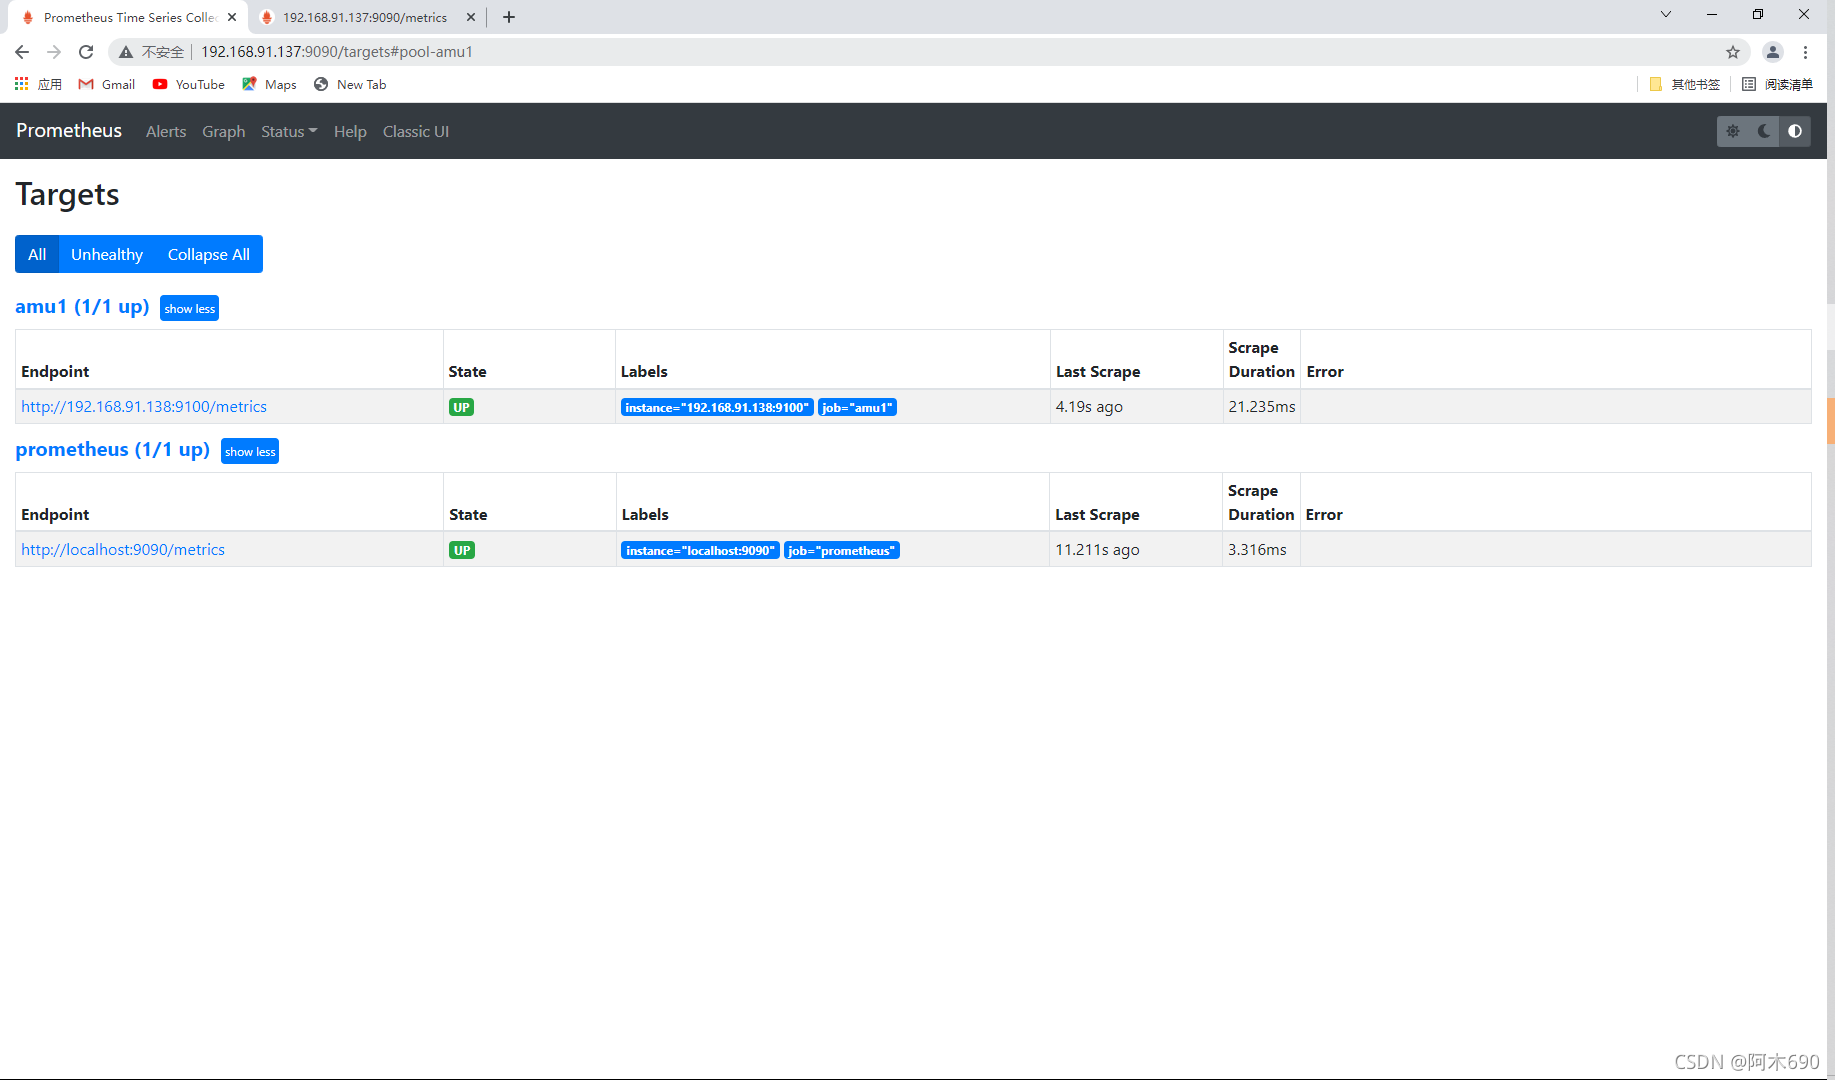Click the Collapse All button
Screen dimensions: 1835x1080
click(209, 254)
